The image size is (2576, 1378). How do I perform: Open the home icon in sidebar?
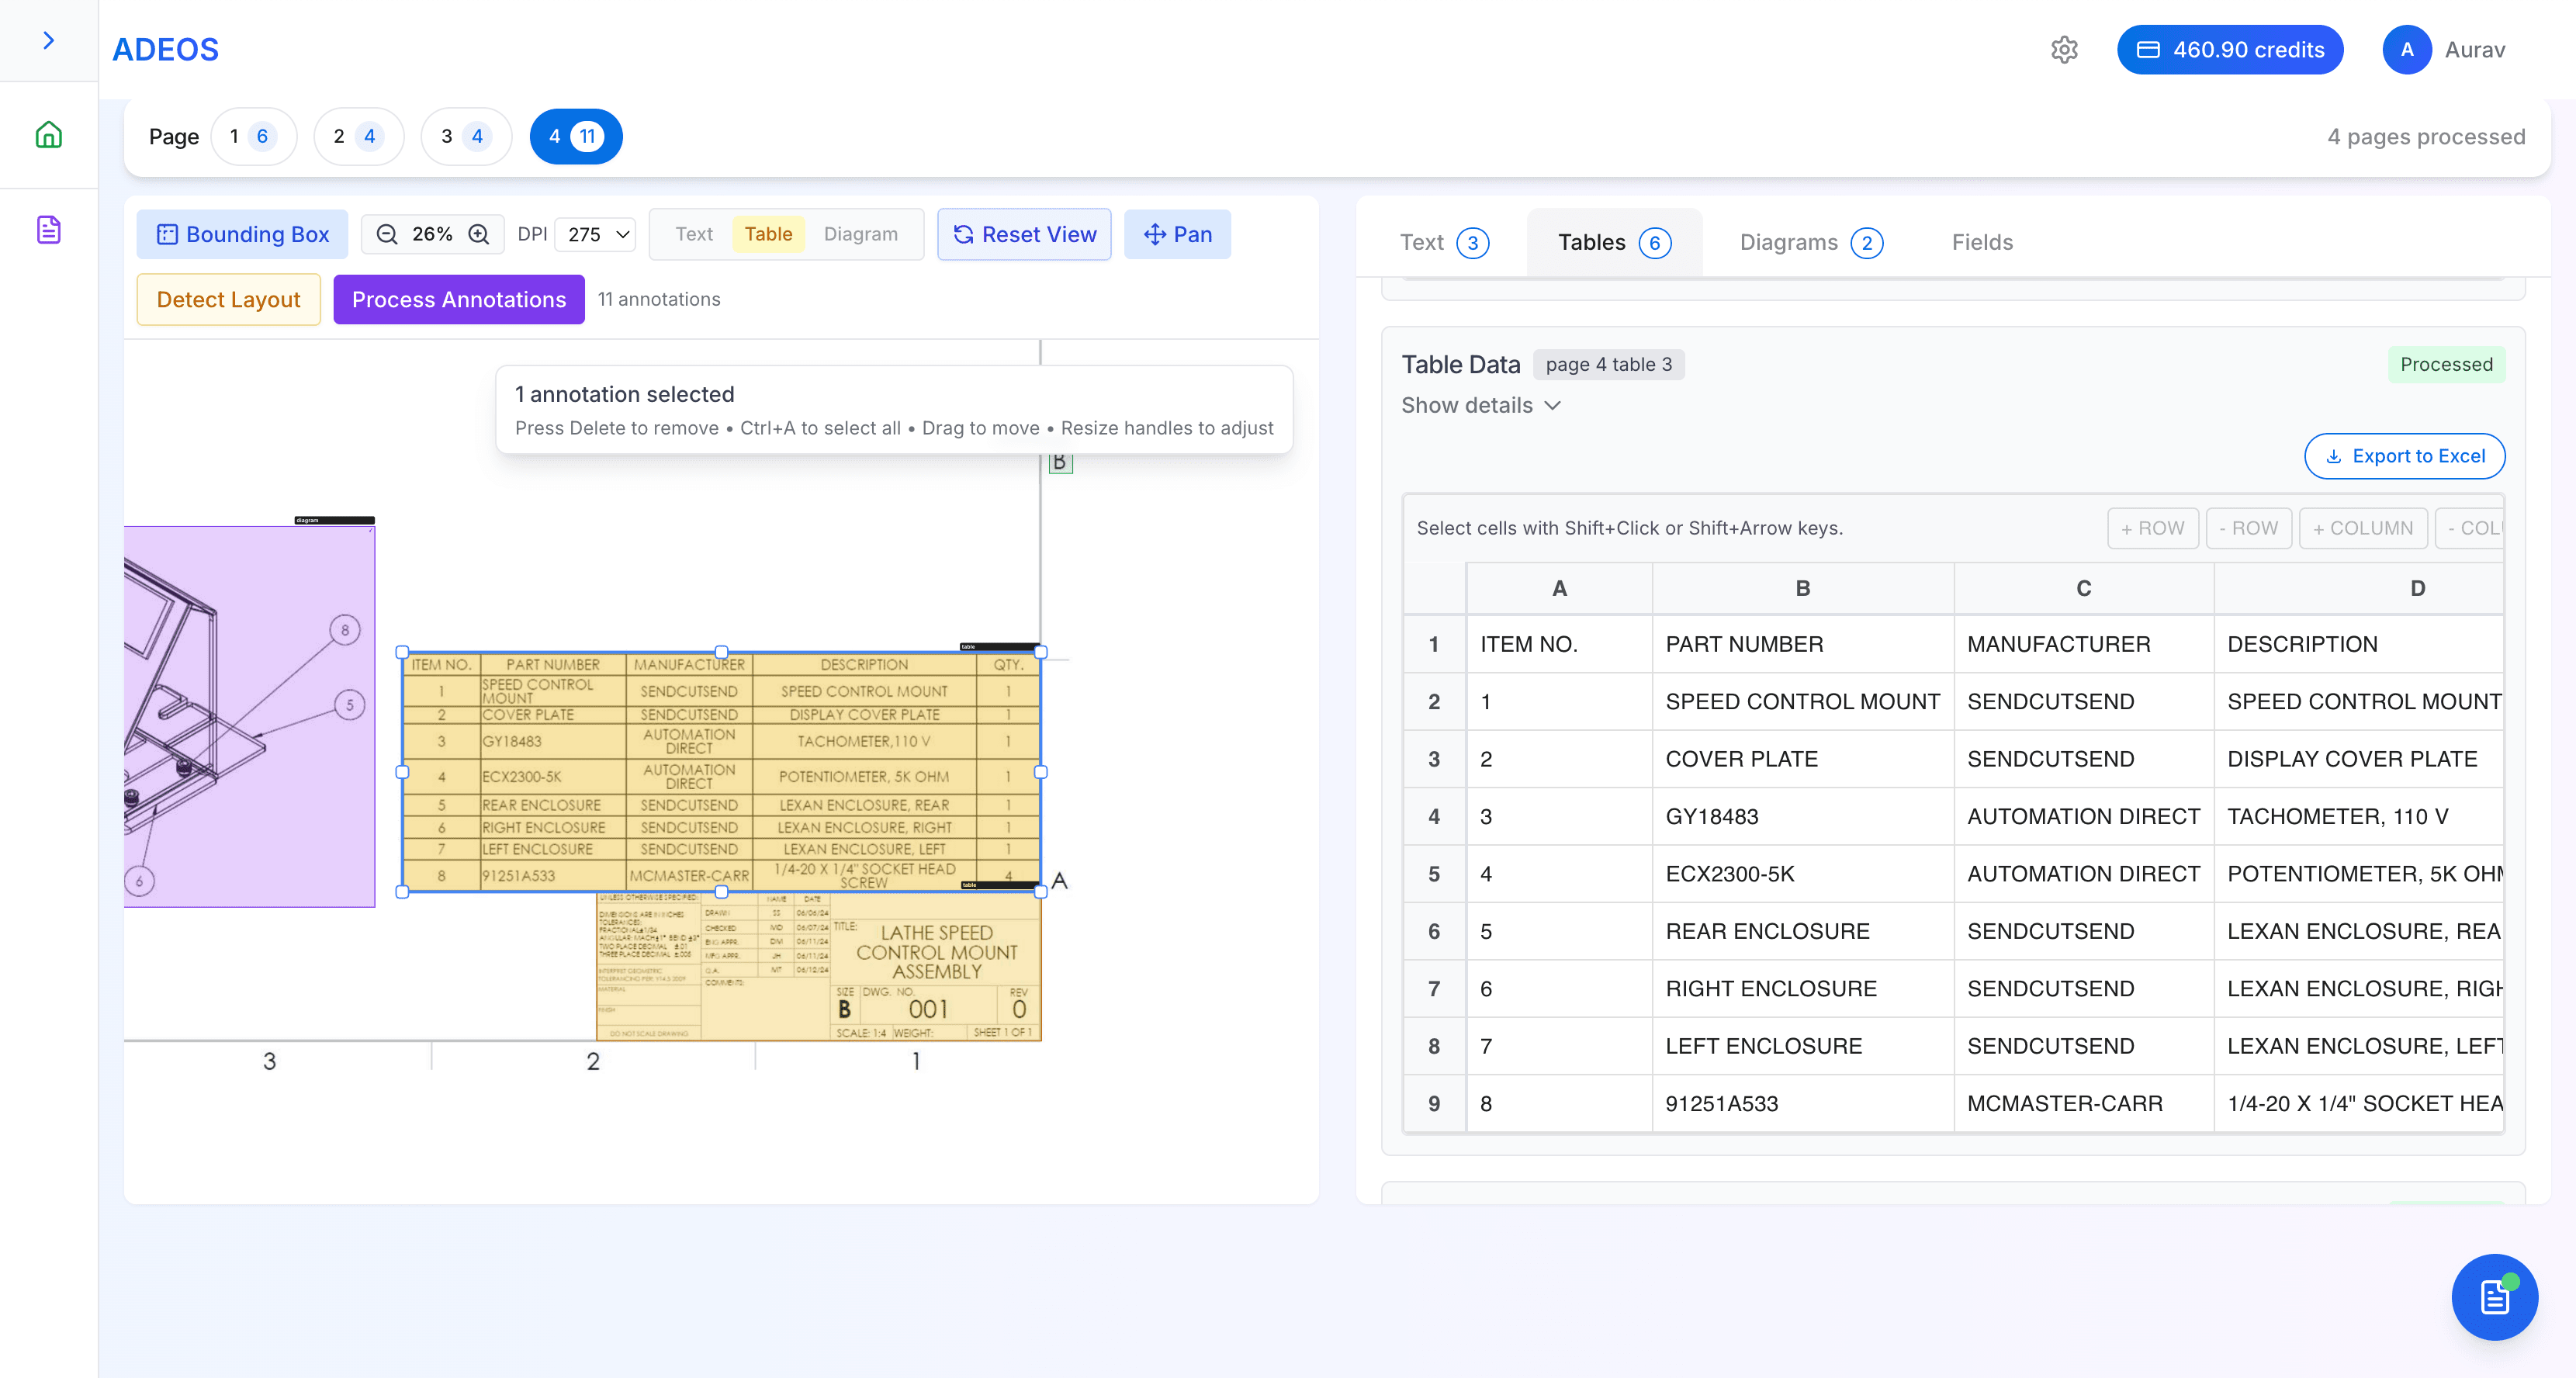pos(48,134)
